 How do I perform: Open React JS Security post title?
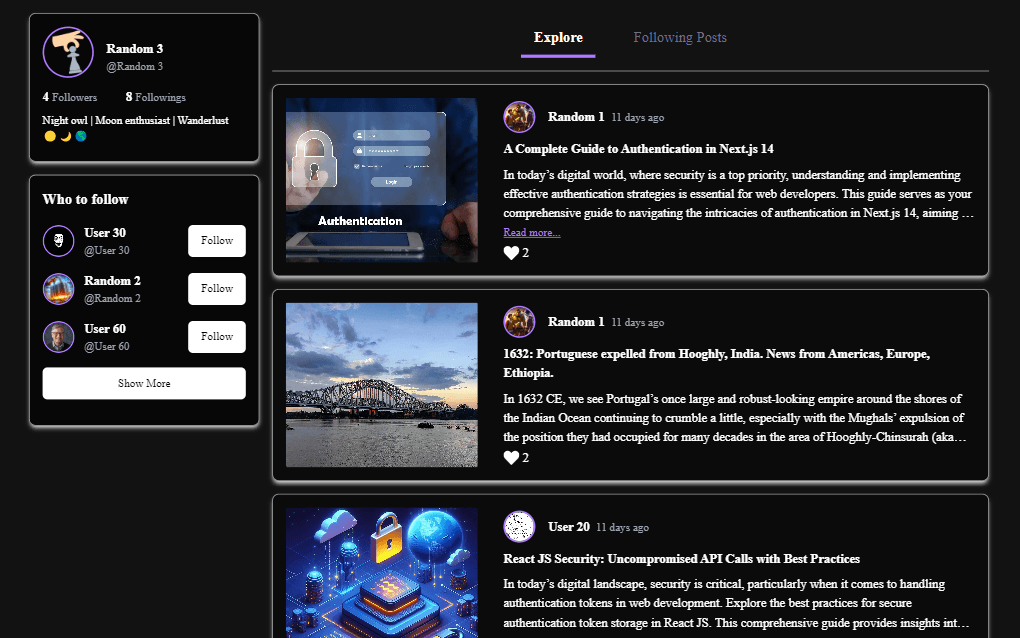click(681, 559)
